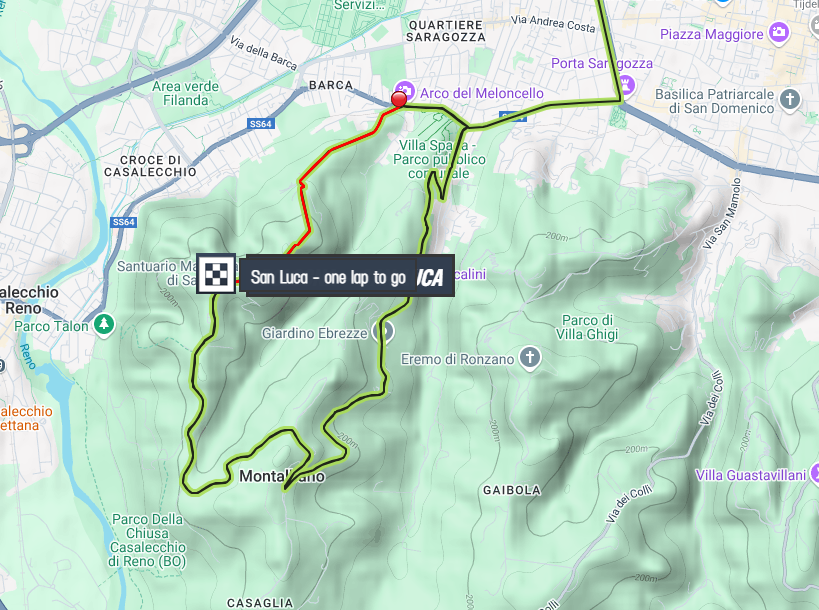
Task: Click the Arco del Meloncello camera icon
Action: (x=405, y=91)
